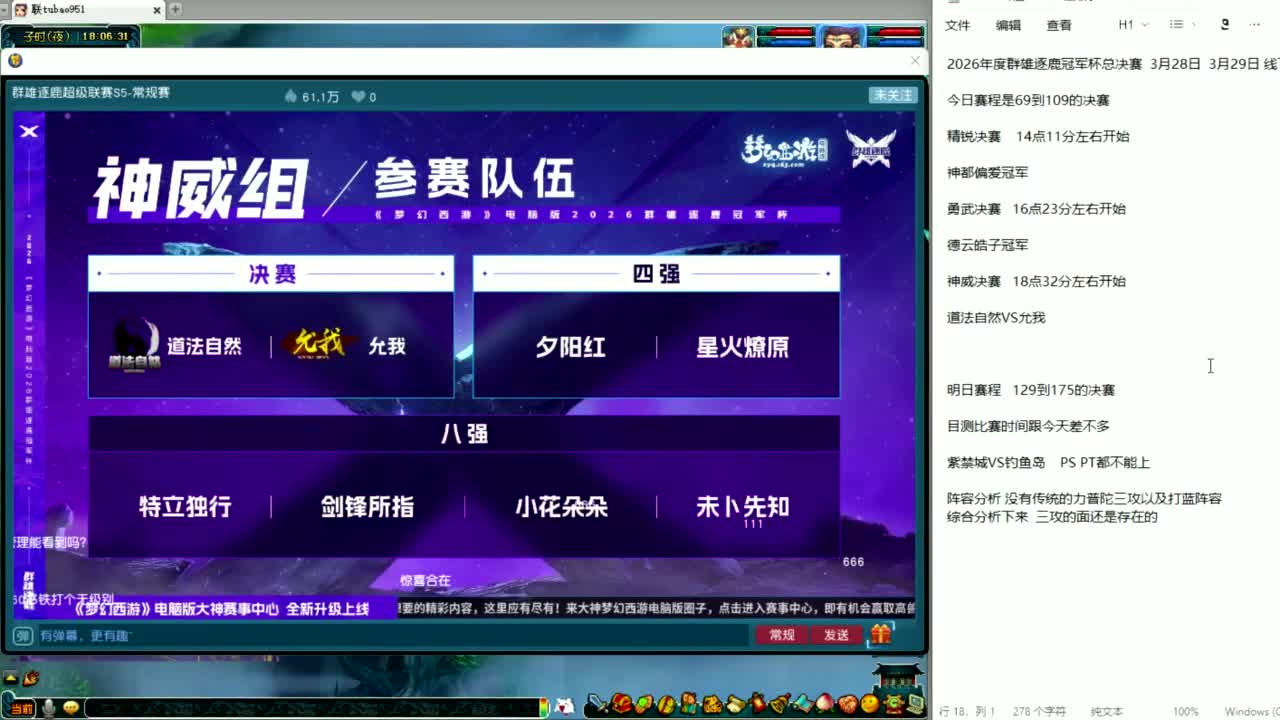Image resolution: width=1280 pixels, height=720 pixels.
Task: Open the 文件 menu in Notepad
Action: (957, 25)
